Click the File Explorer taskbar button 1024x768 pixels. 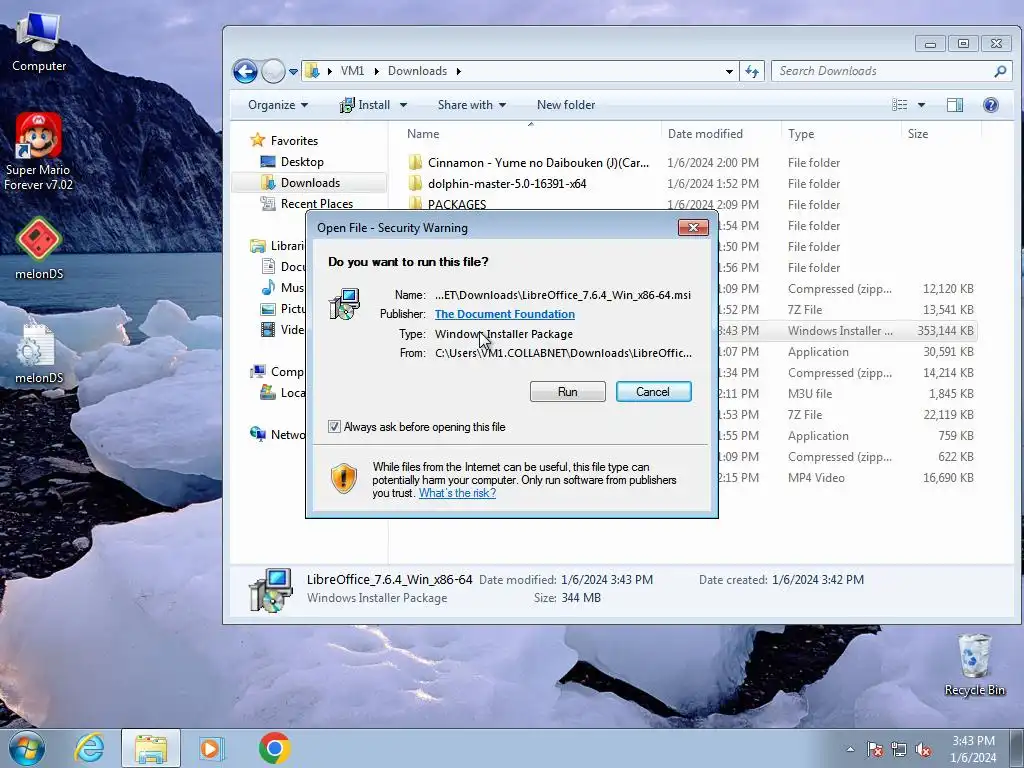pos(150,748)
